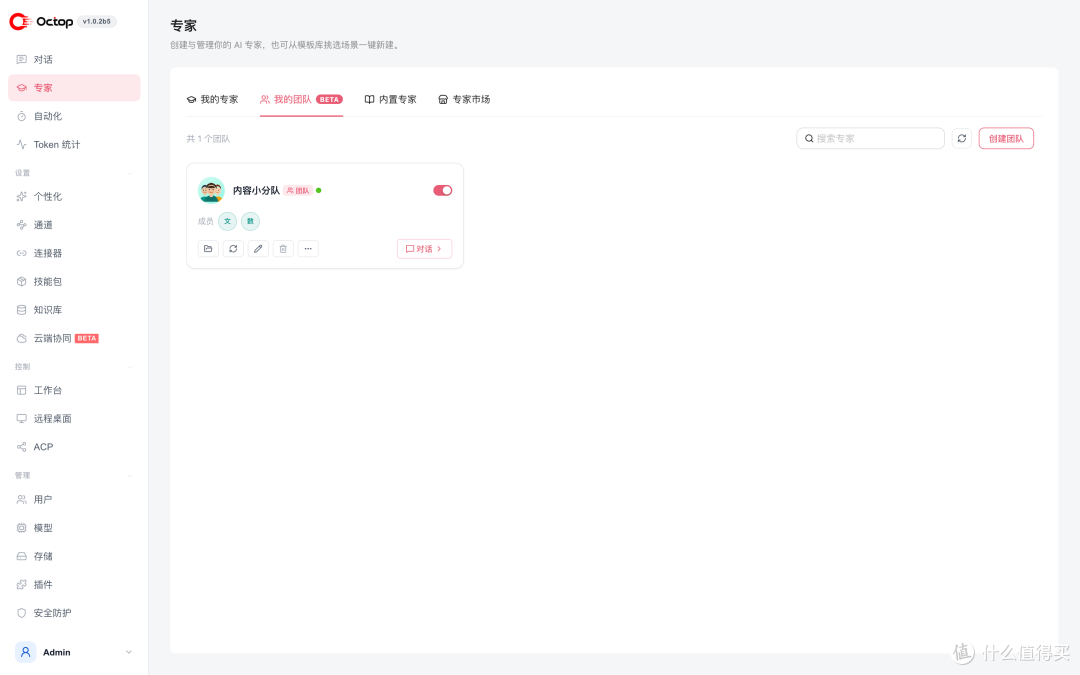Open 技能包 page
Image resolution: width=1080 pixels, height=675 pixels.
click(74, 281)
